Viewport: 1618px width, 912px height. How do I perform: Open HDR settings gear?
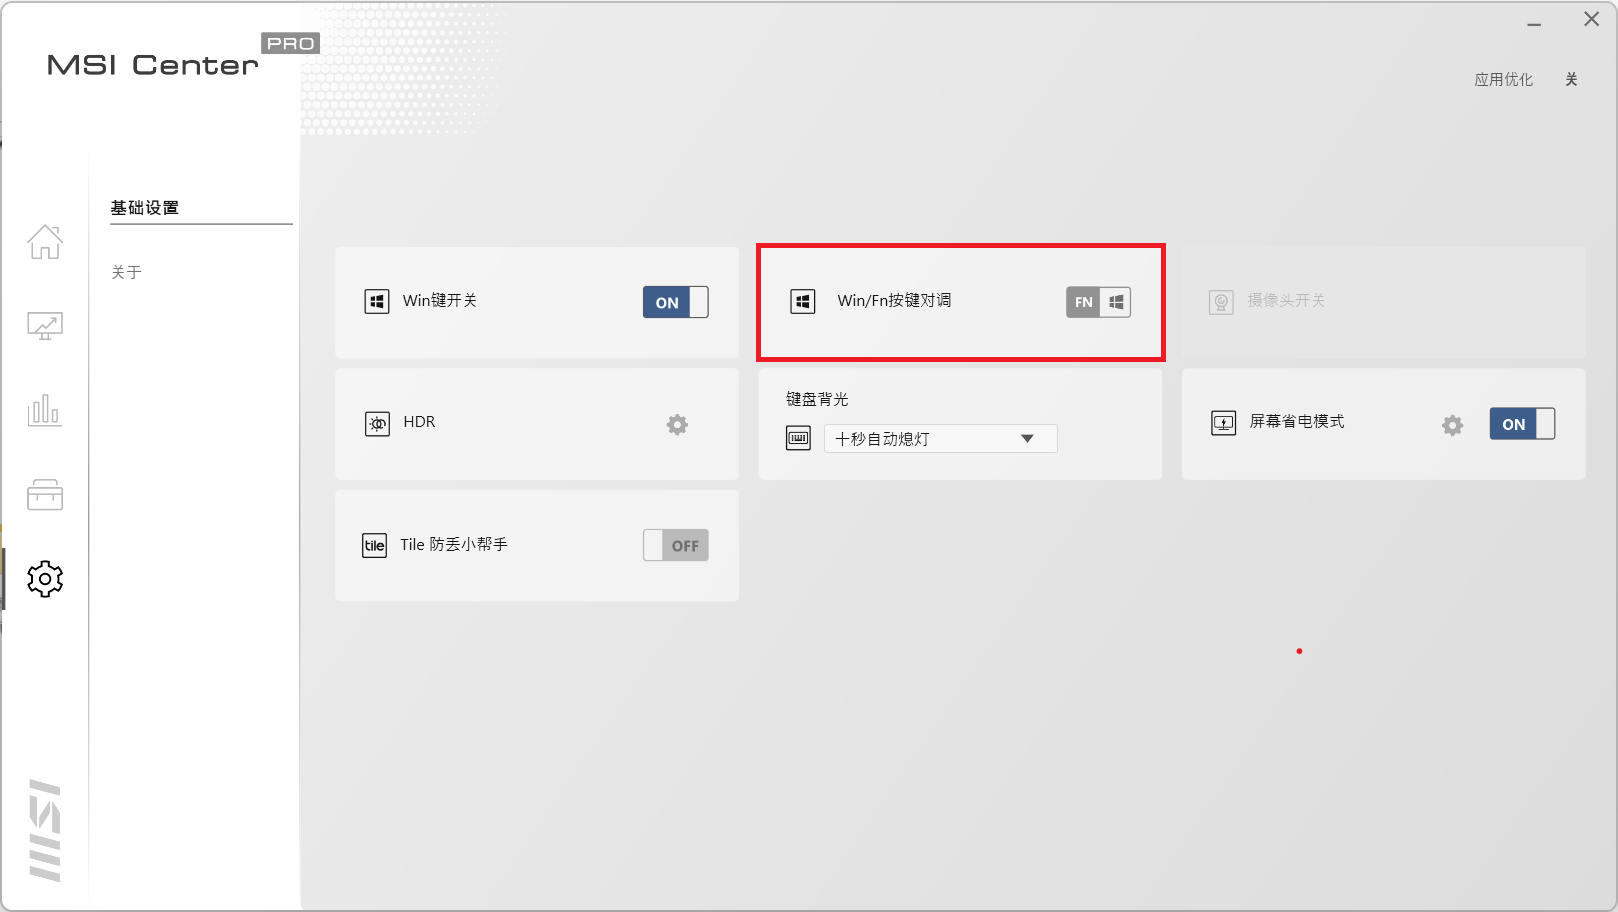coord(677,425)
